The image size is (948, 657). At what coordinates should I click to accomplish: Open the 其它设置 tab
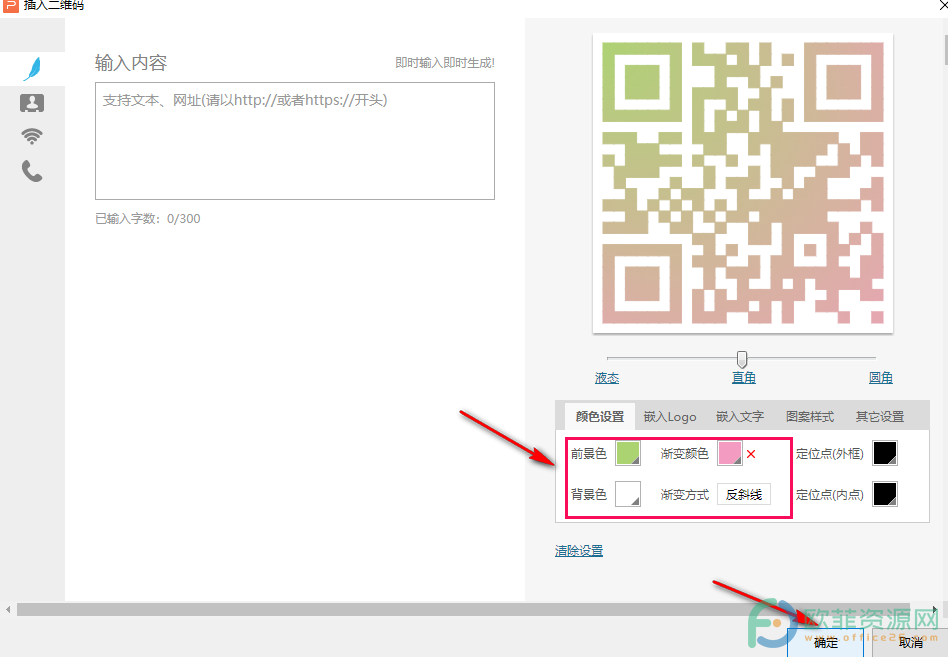(x=880, y=416)
